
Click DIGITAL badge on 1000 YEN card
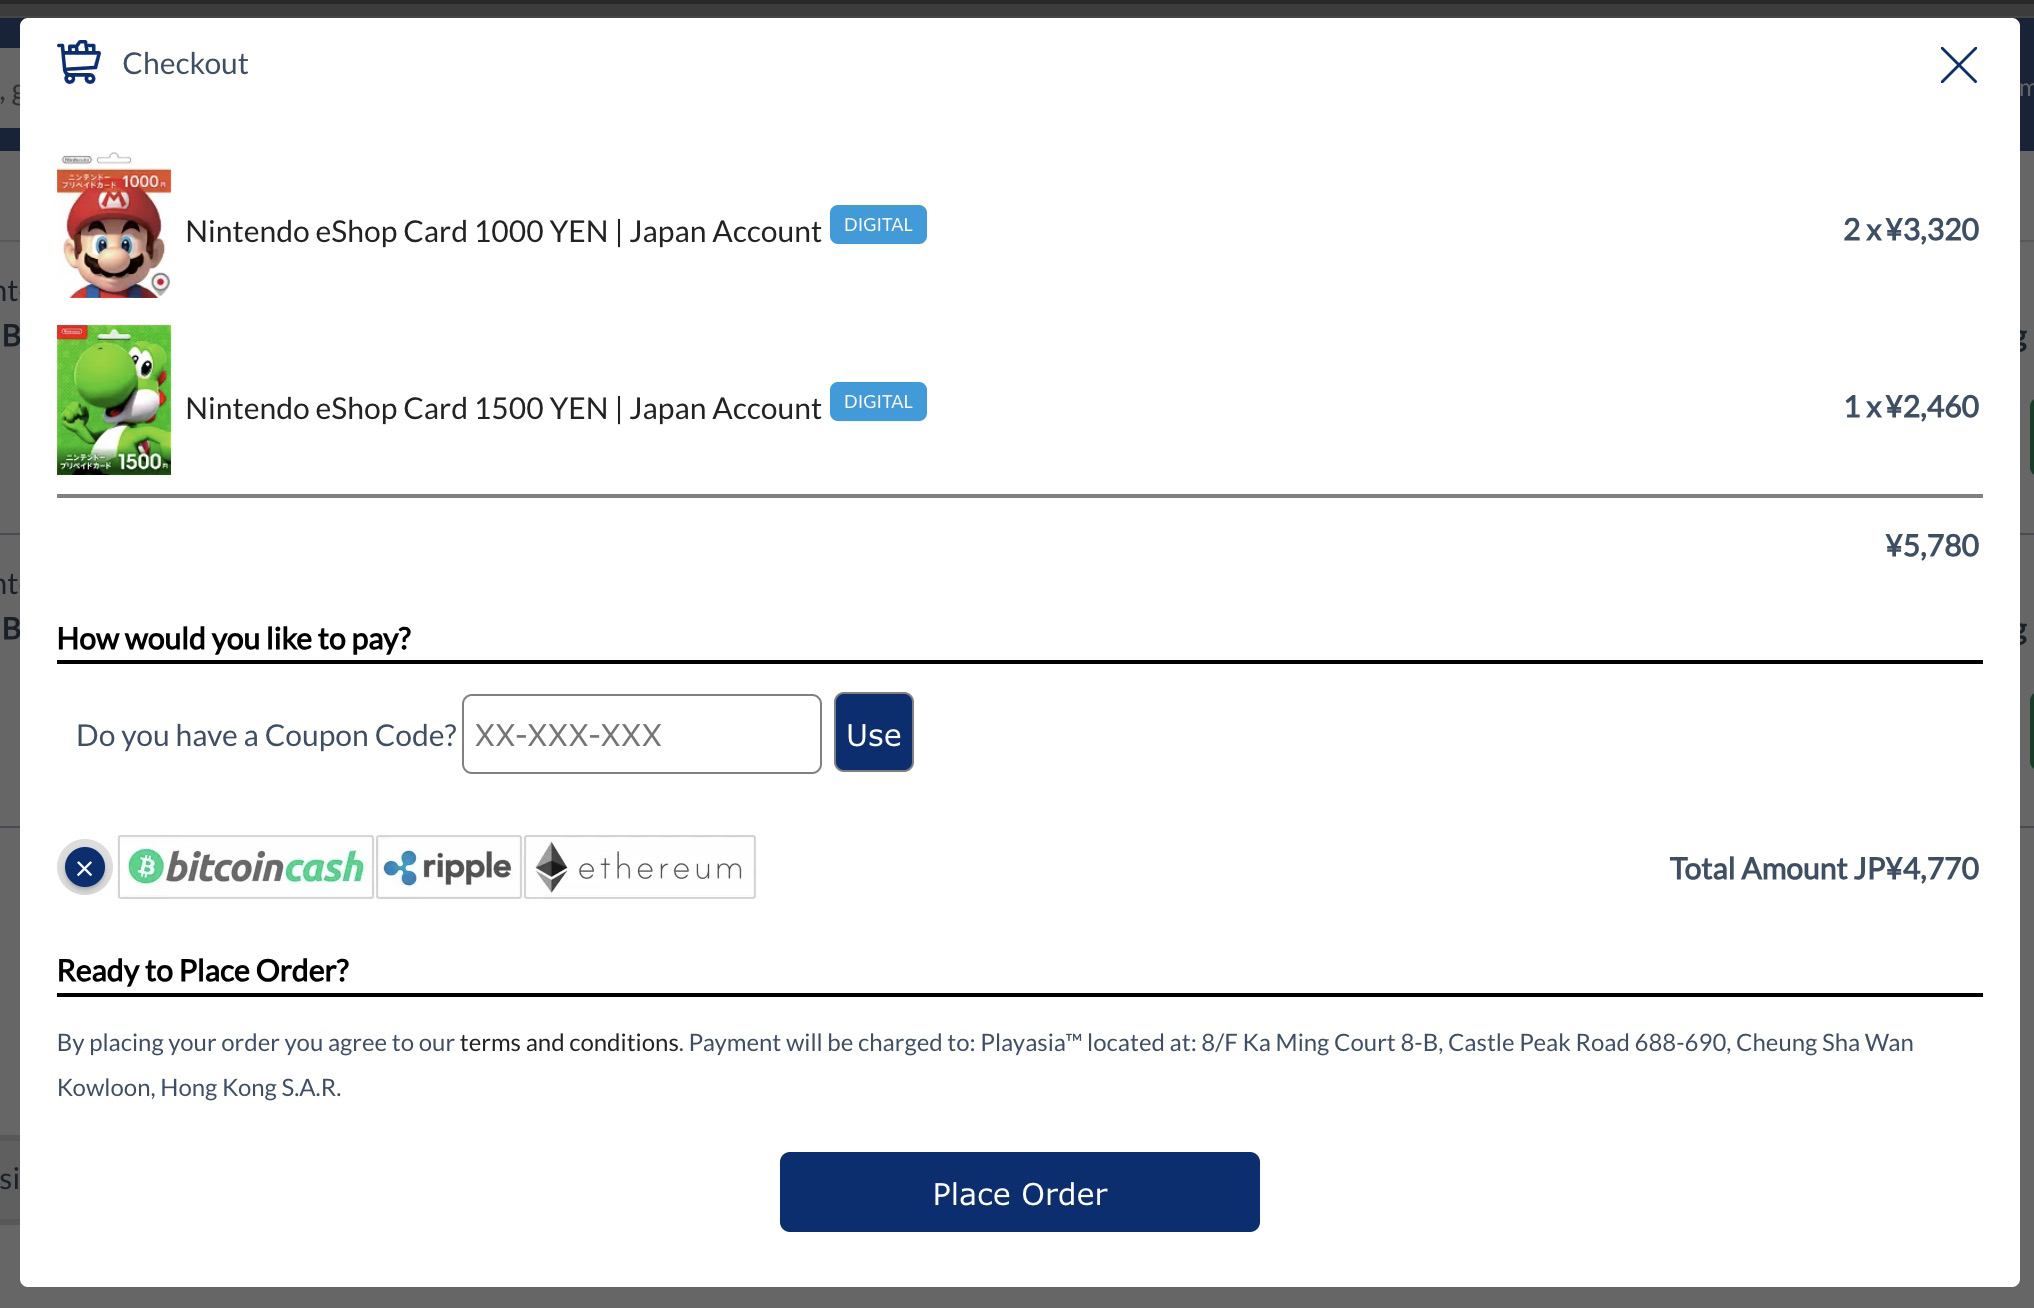[878, 225]
